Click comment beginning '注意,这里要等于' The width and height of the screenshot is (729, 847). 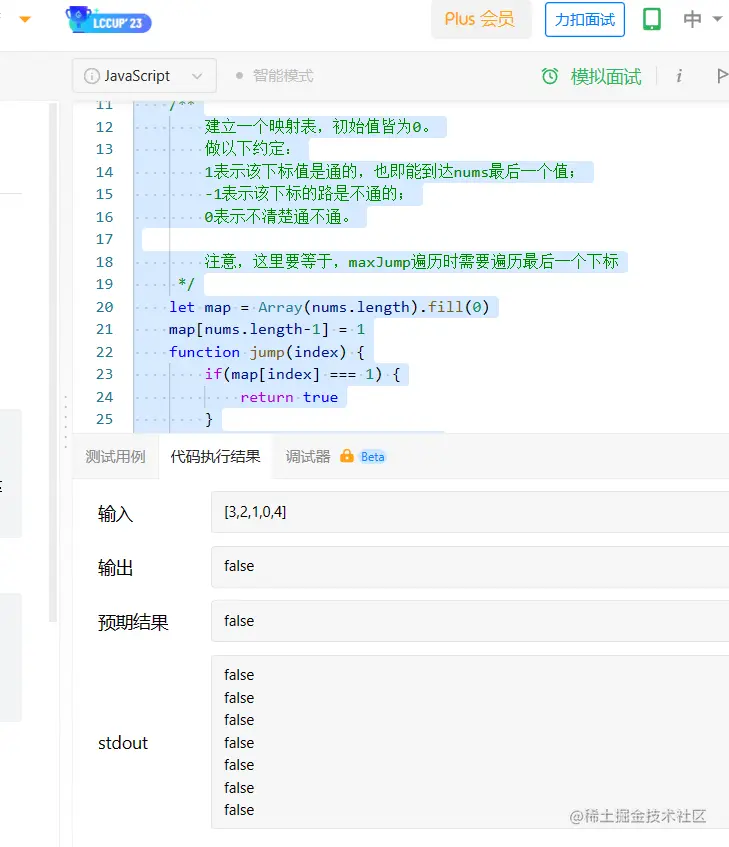coord(411,262)
